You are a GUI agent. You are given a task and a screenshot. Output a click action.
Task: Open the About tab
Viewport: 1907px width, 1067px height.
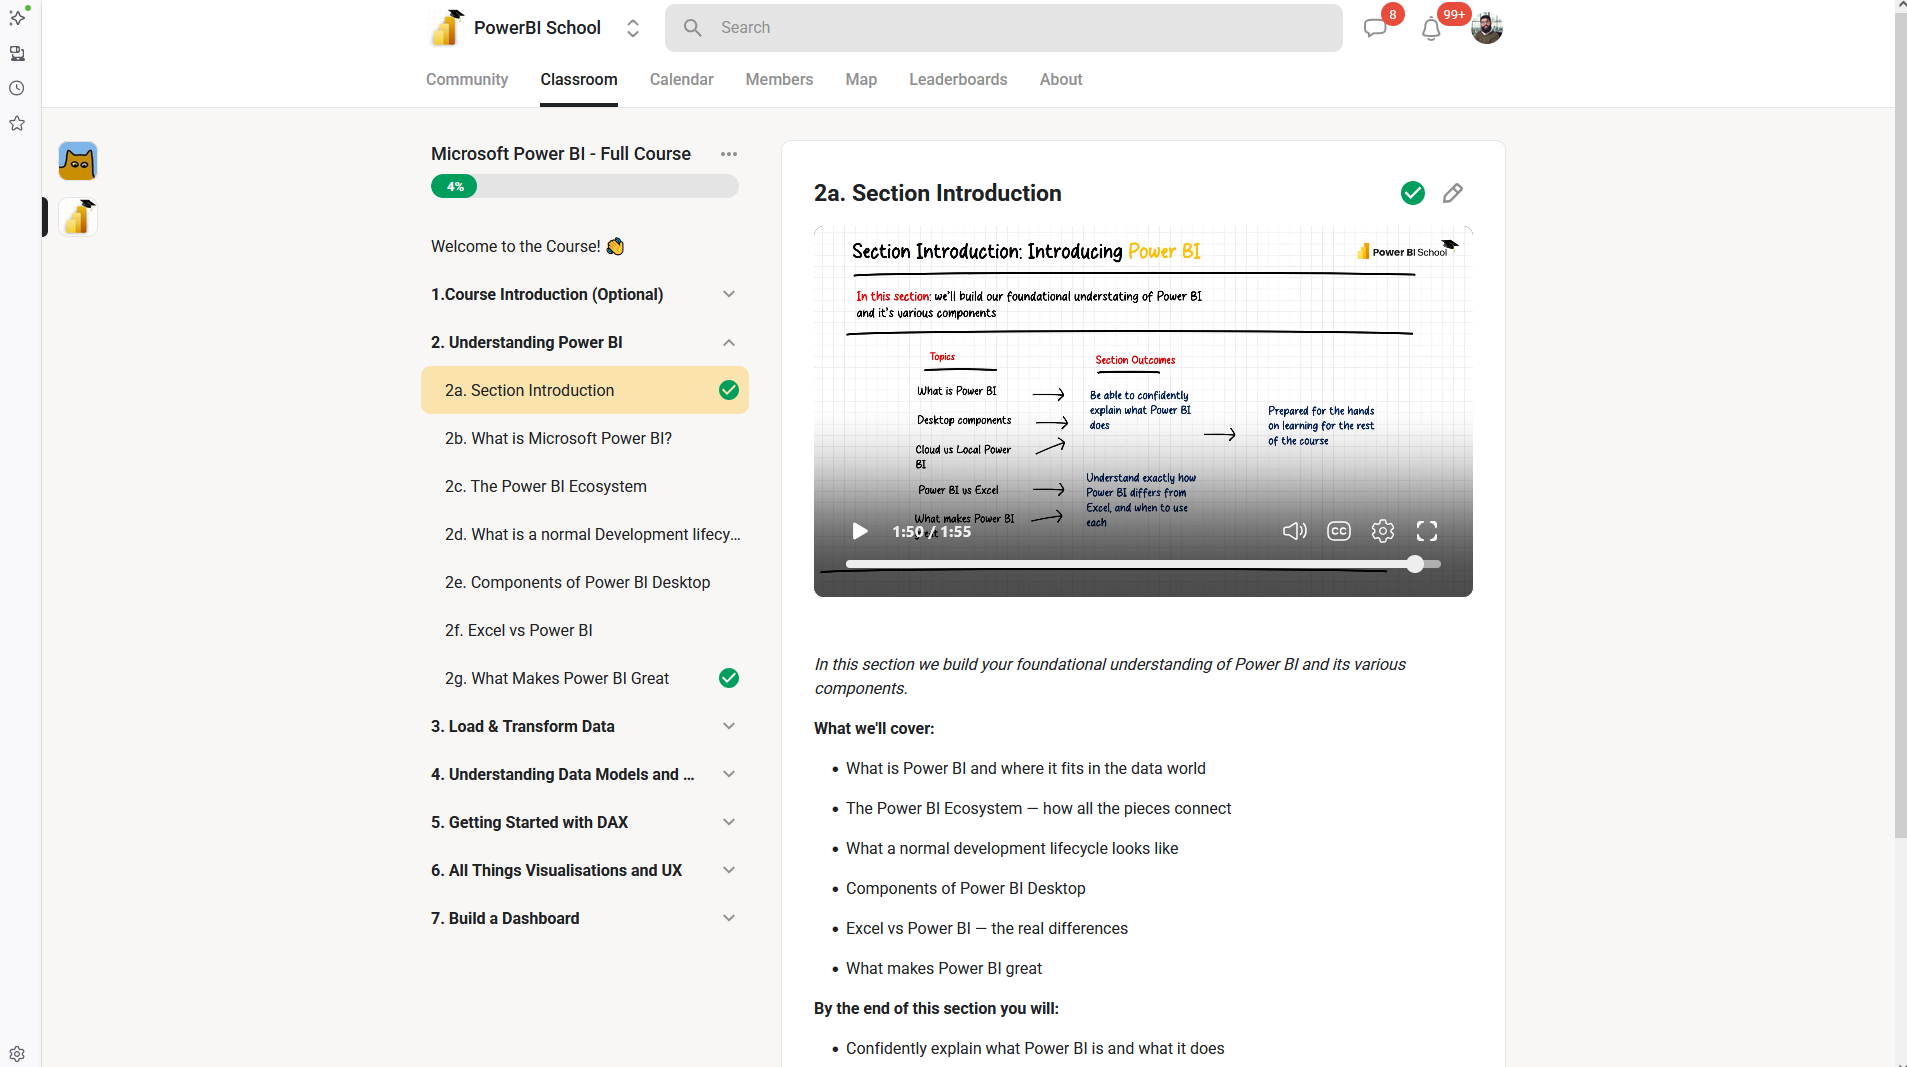click(x=1061, y=80)
